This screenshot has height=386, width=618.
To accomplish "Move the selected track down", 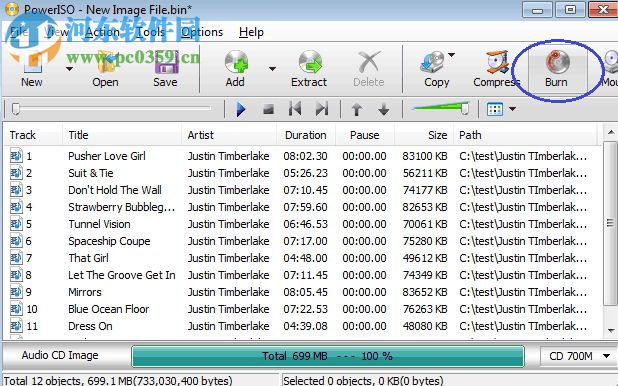I will tap(384, 109).
